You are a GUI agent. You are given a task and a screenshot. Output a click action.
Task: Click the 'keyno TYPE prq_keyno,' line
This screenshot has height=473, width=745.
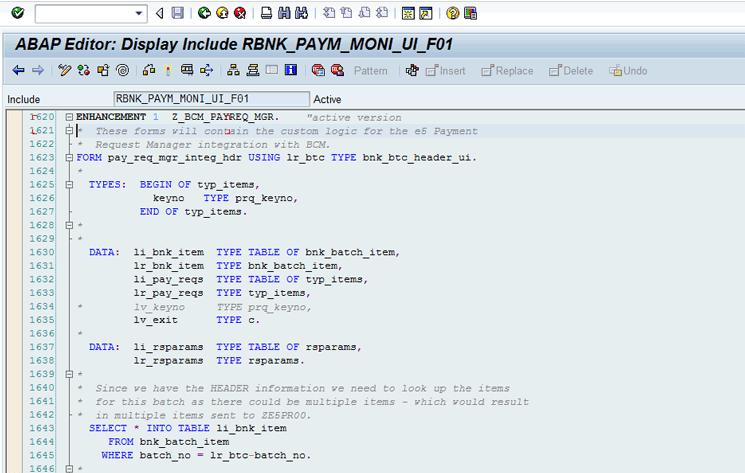tap(225, 198)
